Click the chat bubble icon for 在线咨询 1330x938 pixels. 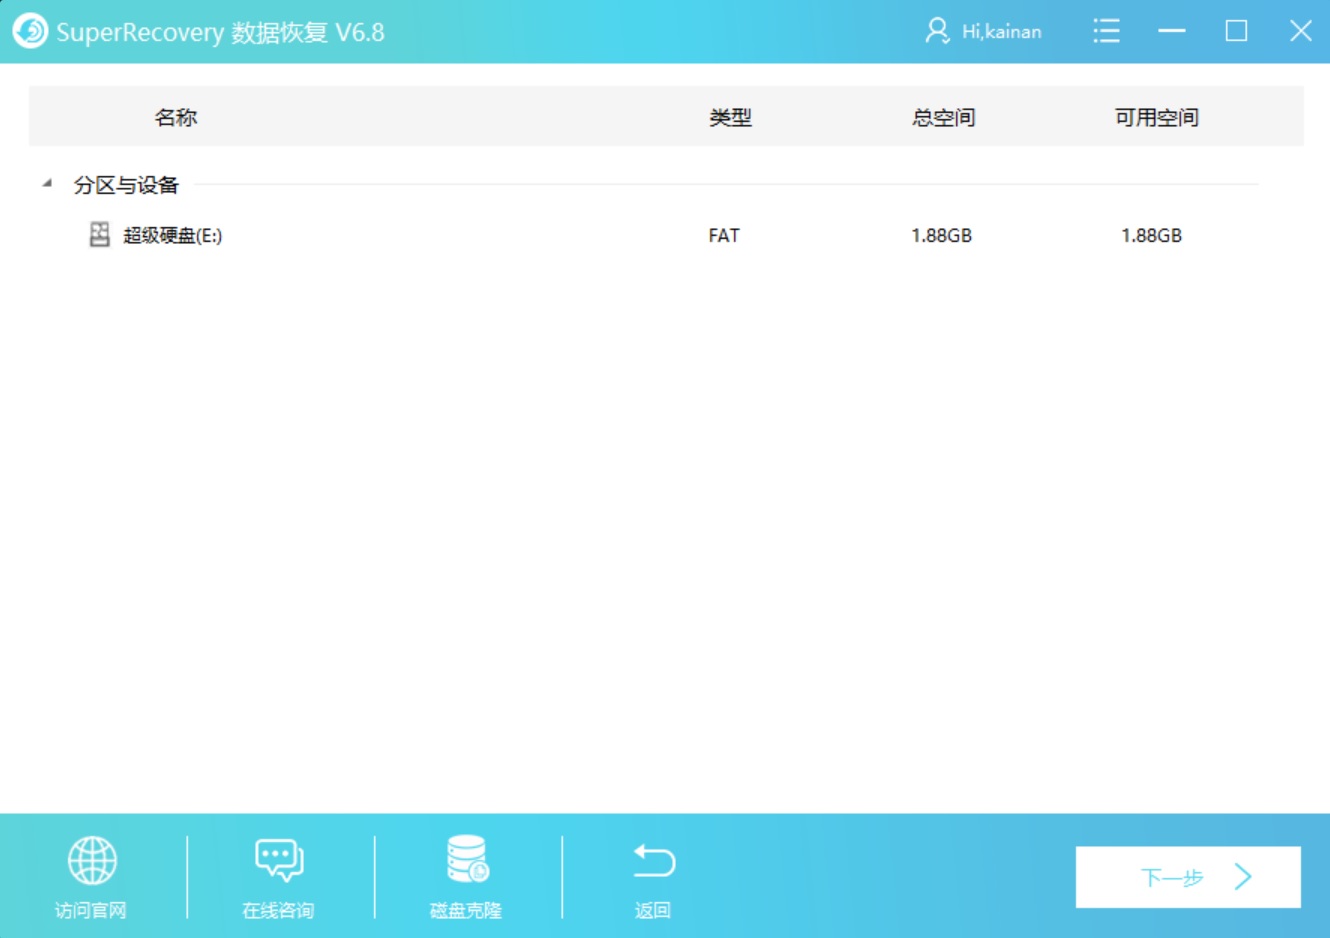pos(278,858)
